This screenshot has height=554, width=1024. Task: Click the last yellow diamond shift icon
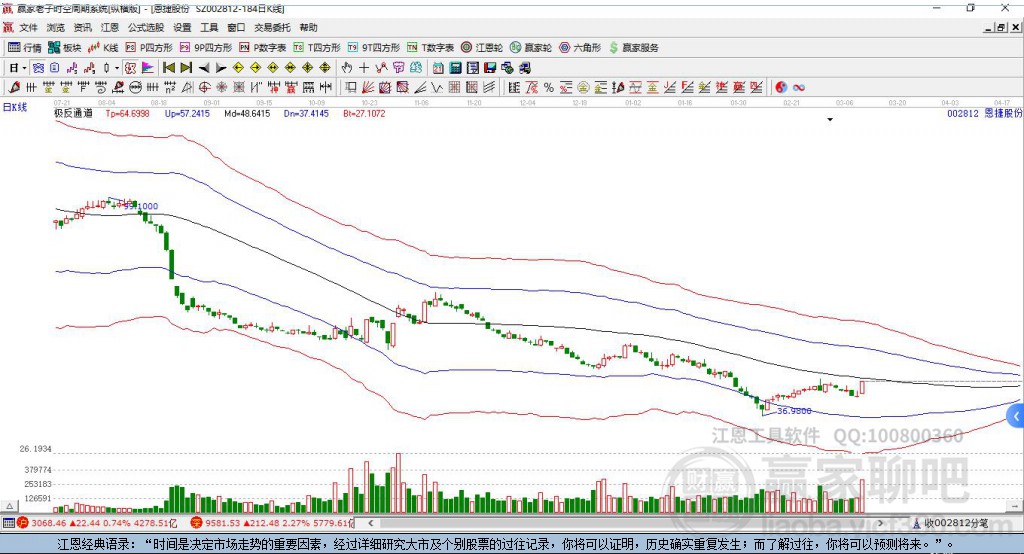click(x=325, y=68)
